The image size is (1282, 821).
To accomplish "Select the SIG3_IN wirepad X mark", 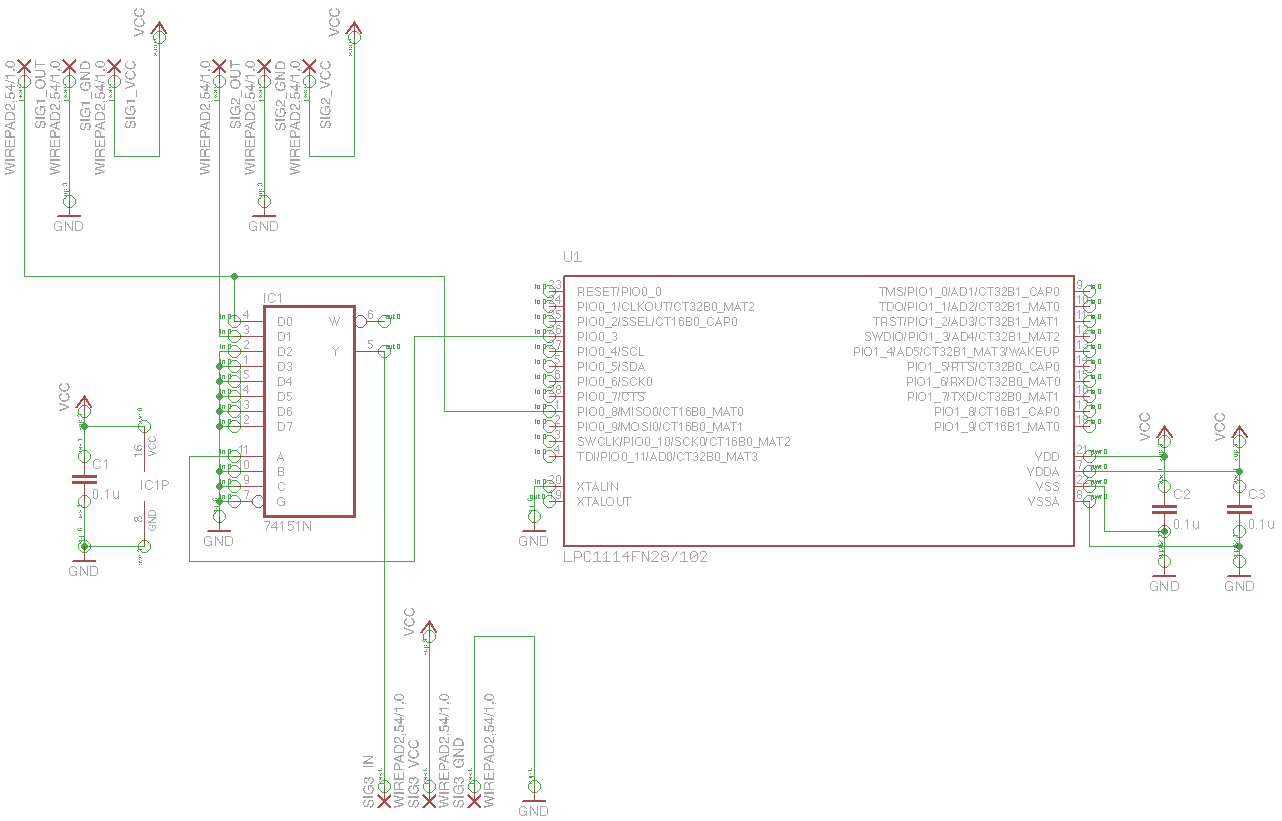I will [x=384, y=802].
